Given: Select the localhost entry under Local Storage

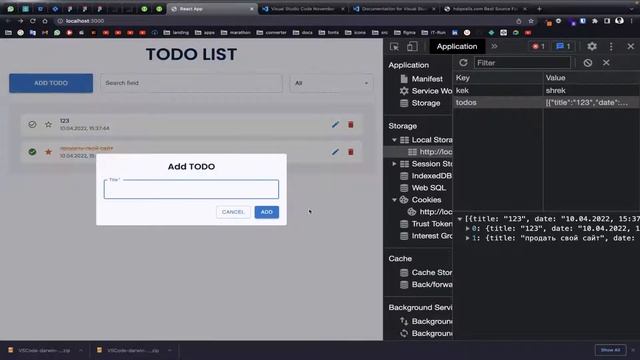Looking at the screenshot, I should tap(430, 152).
